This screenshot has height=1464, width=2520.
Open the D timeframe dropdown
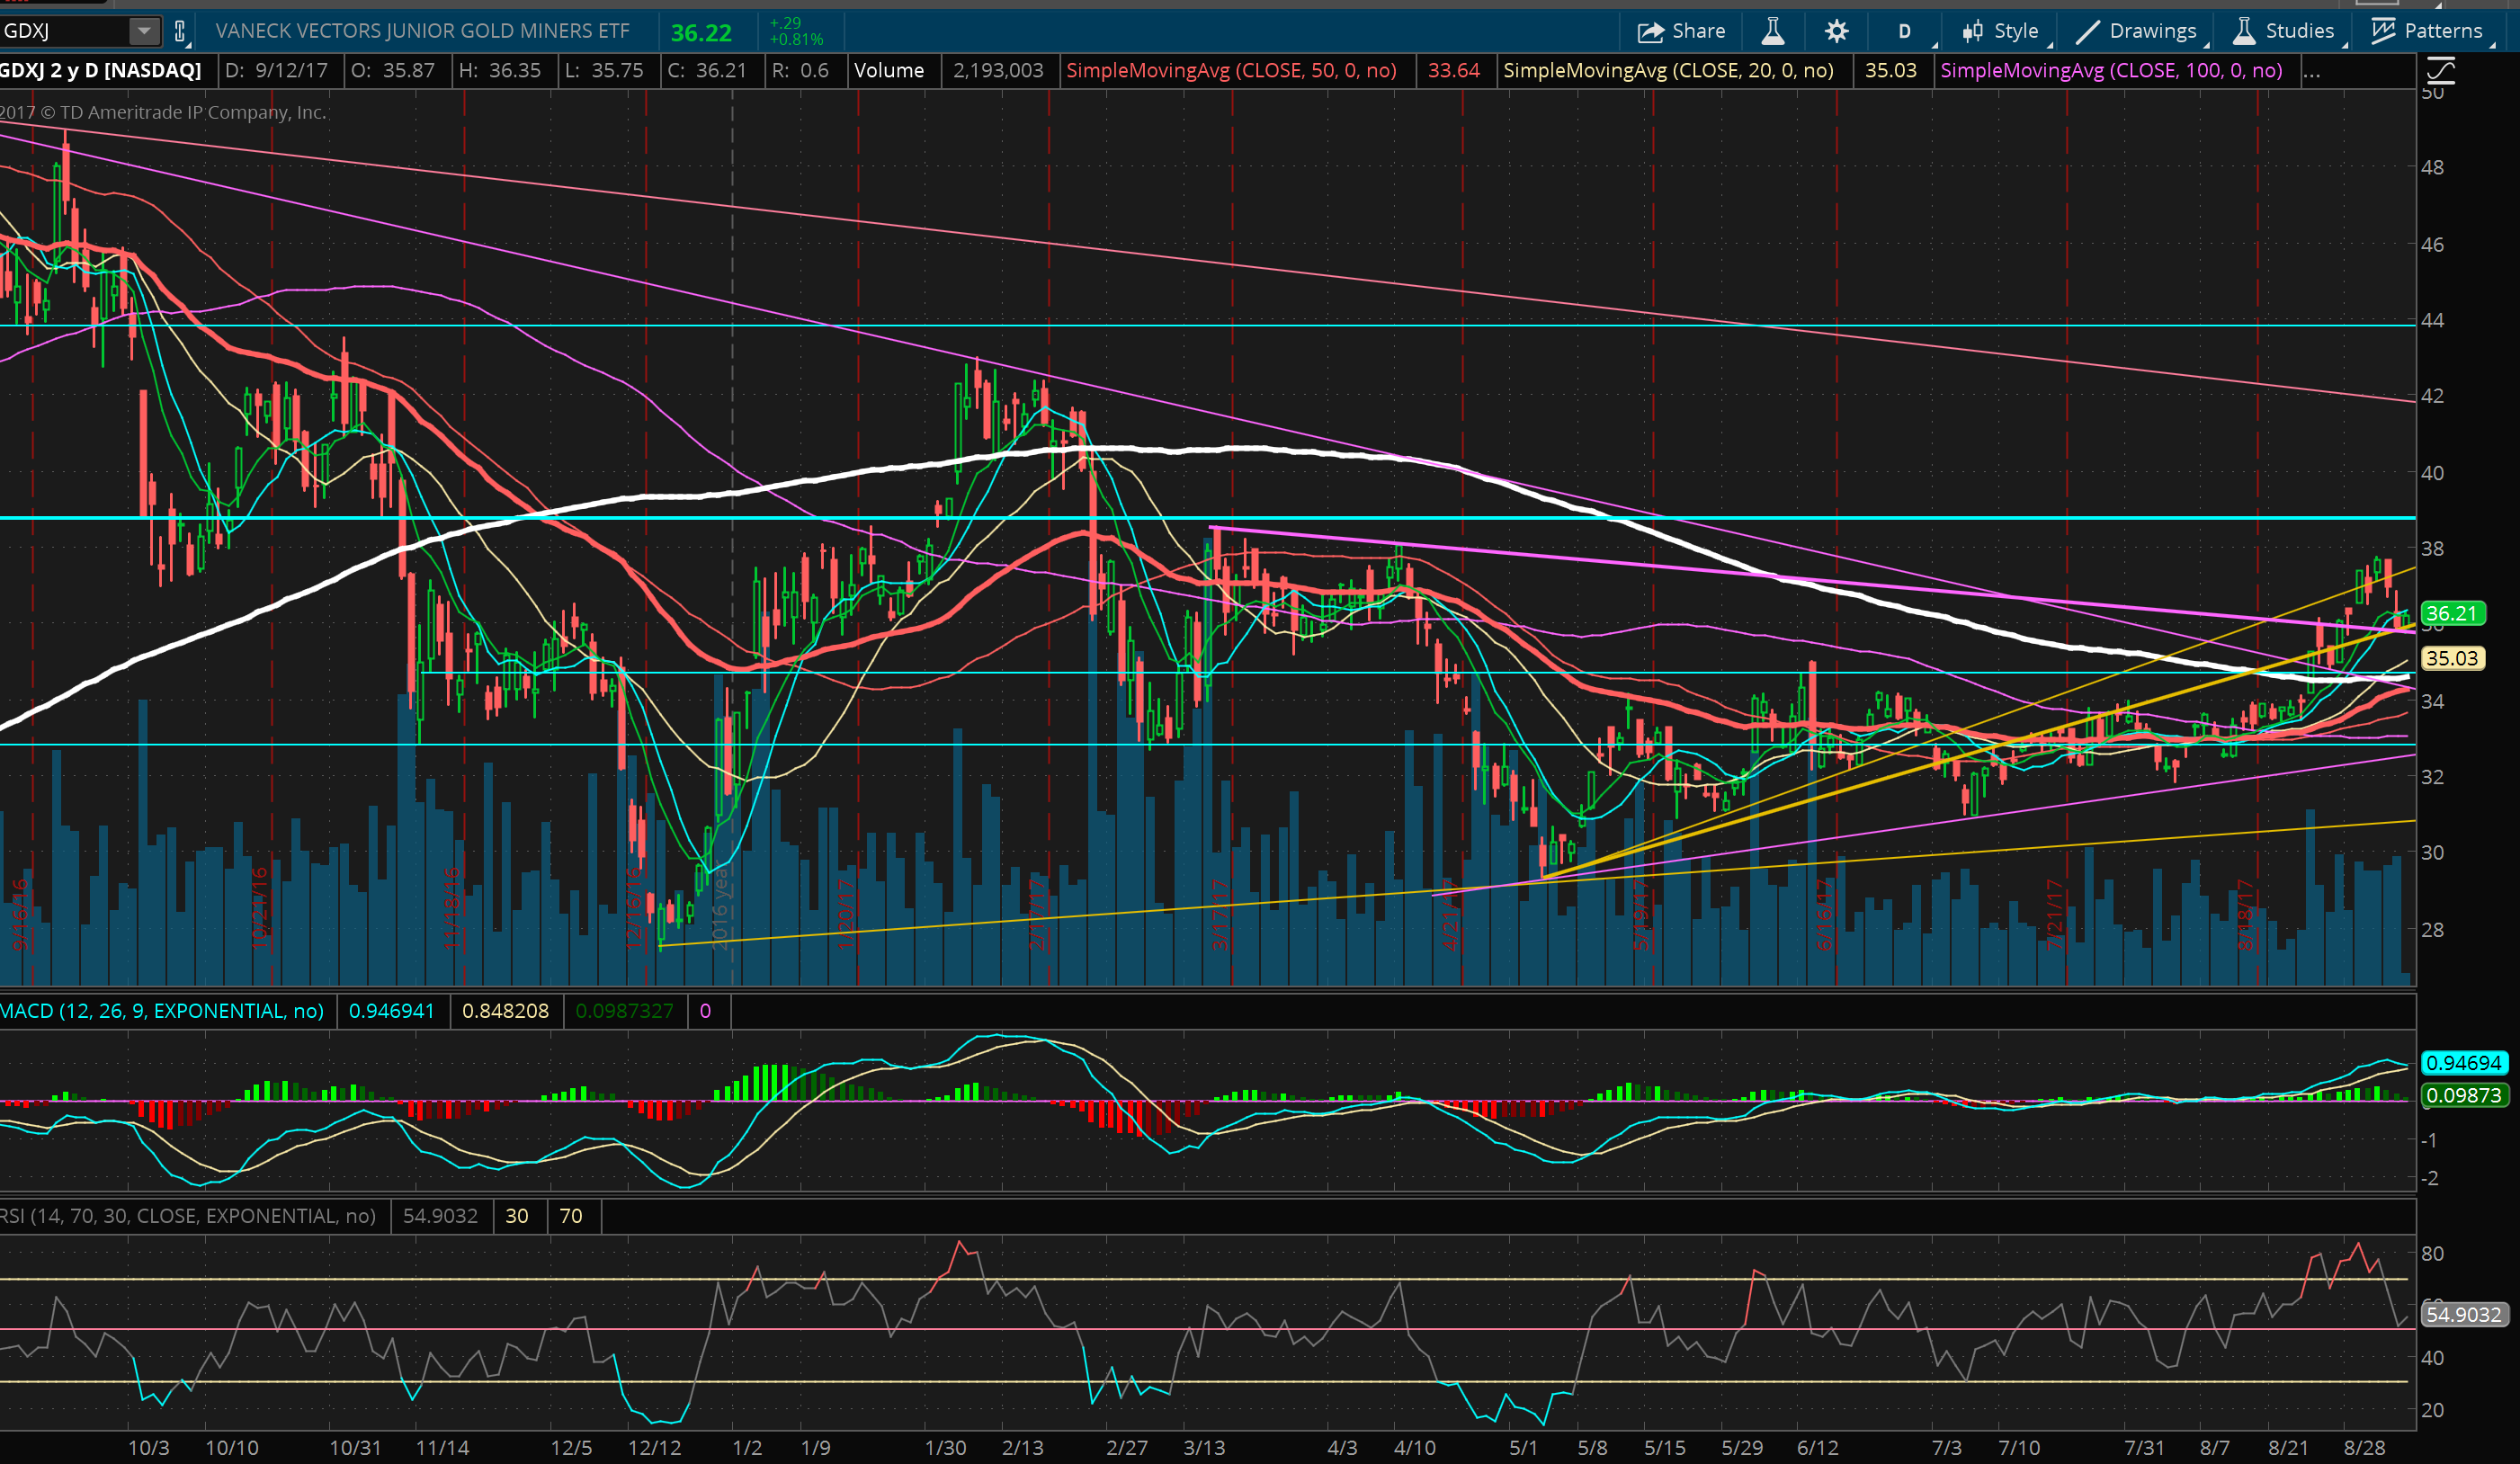1907,31
